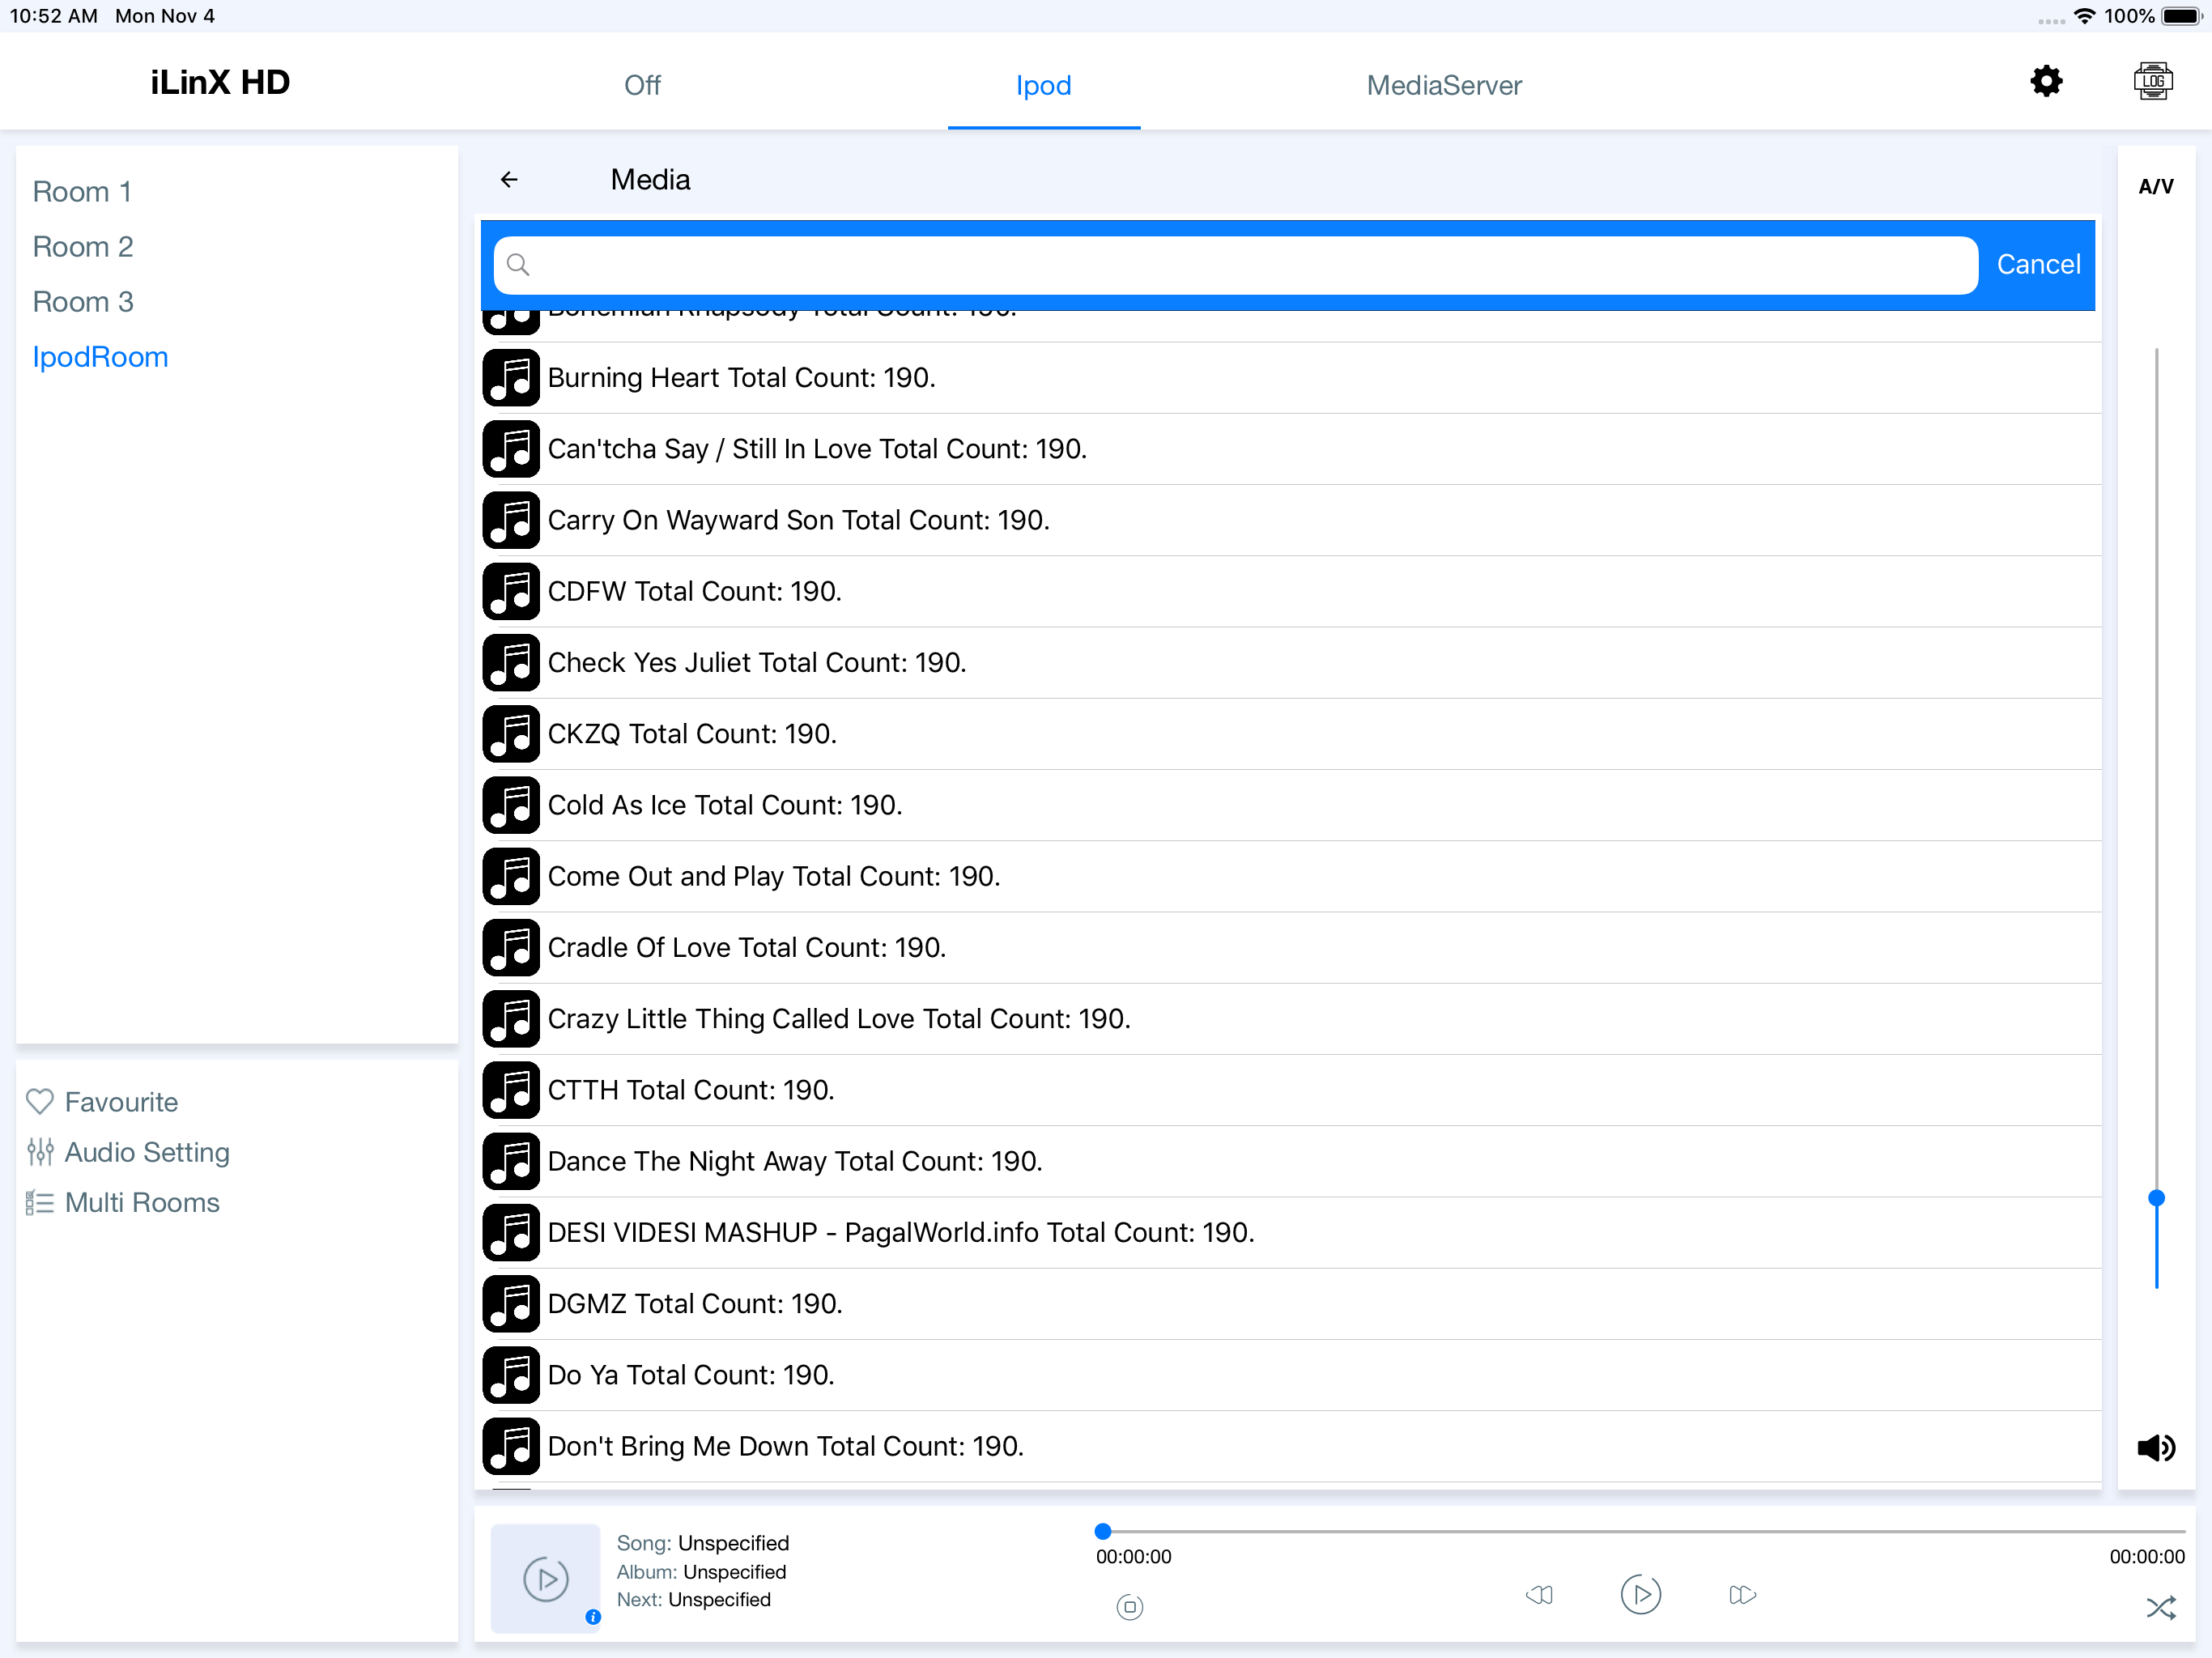The width and height of the screenshot is (2212, 1658).
Task: Switch to the MediaServer tab
Action: click(x=1444, y=85)
